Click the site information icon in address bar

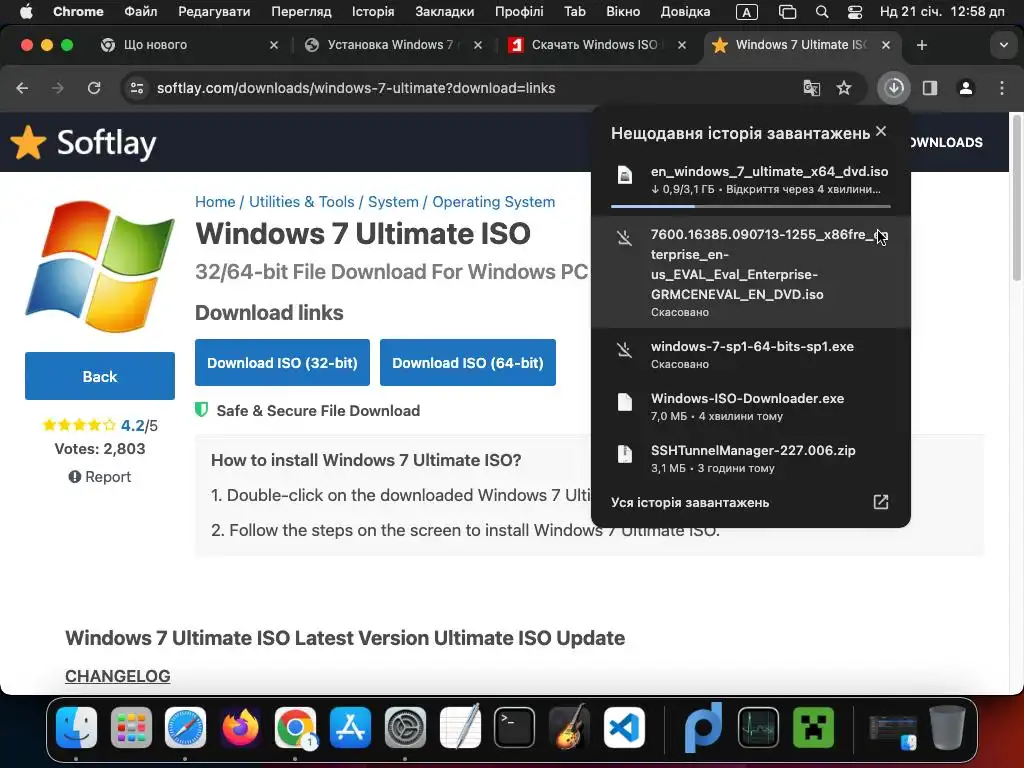(x=136, y=88)
